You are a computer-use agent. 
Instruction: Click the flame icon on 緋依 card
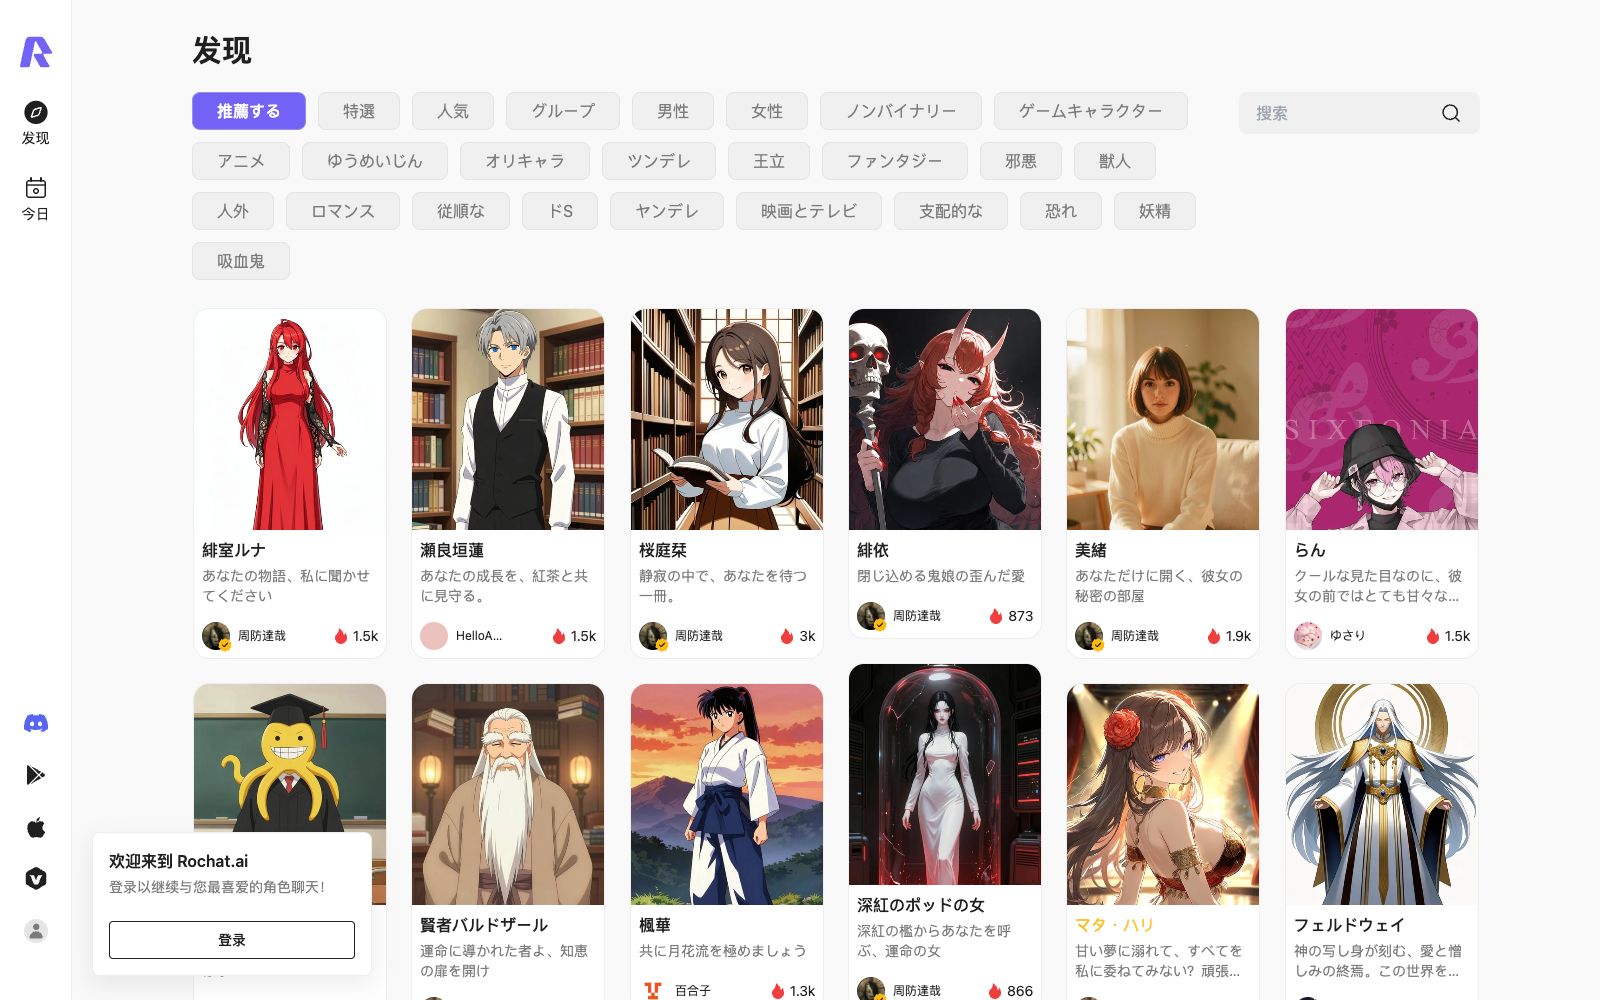(x=996, y=616)
